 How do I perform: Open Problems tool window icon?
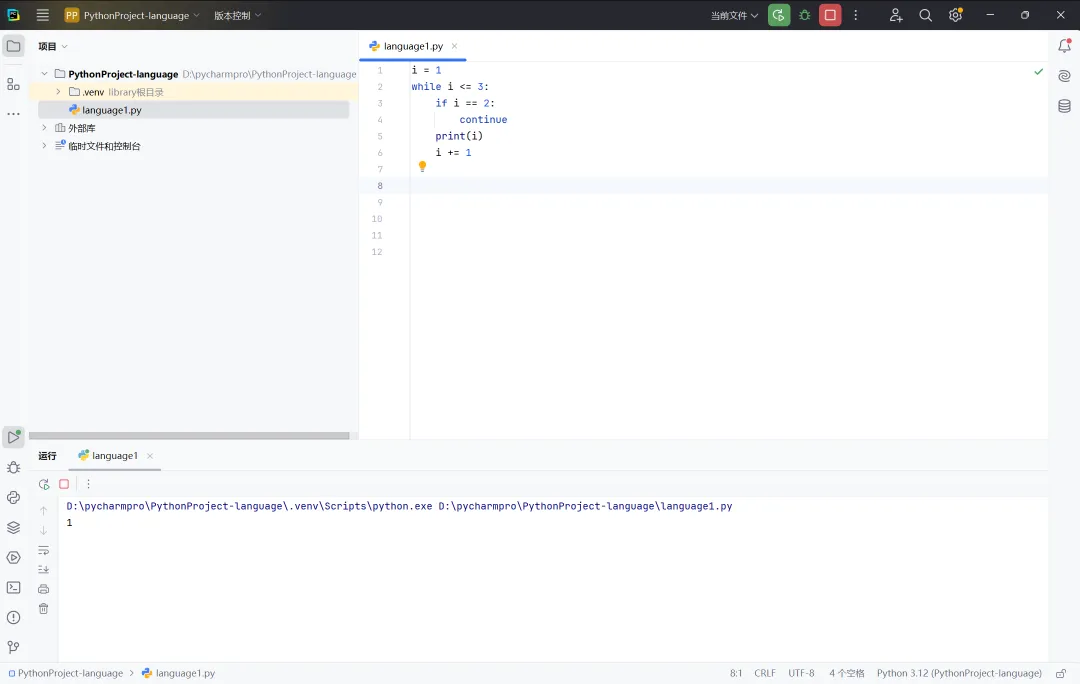click(x=13, y=617)
